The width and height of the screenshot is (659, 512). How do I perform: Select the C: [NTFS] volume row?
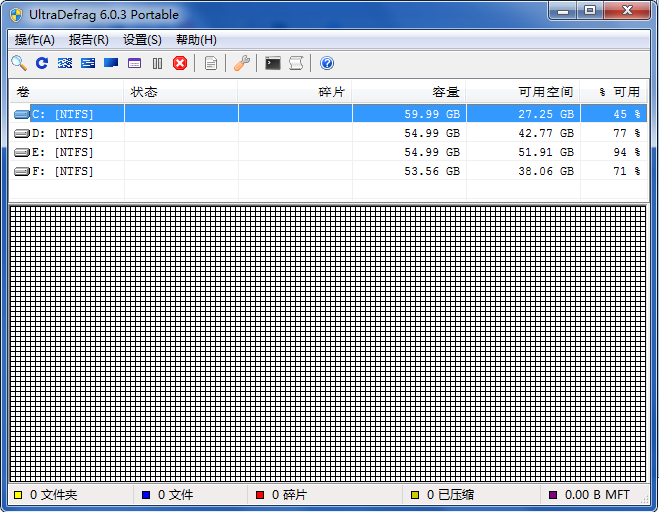pos(328,114)
